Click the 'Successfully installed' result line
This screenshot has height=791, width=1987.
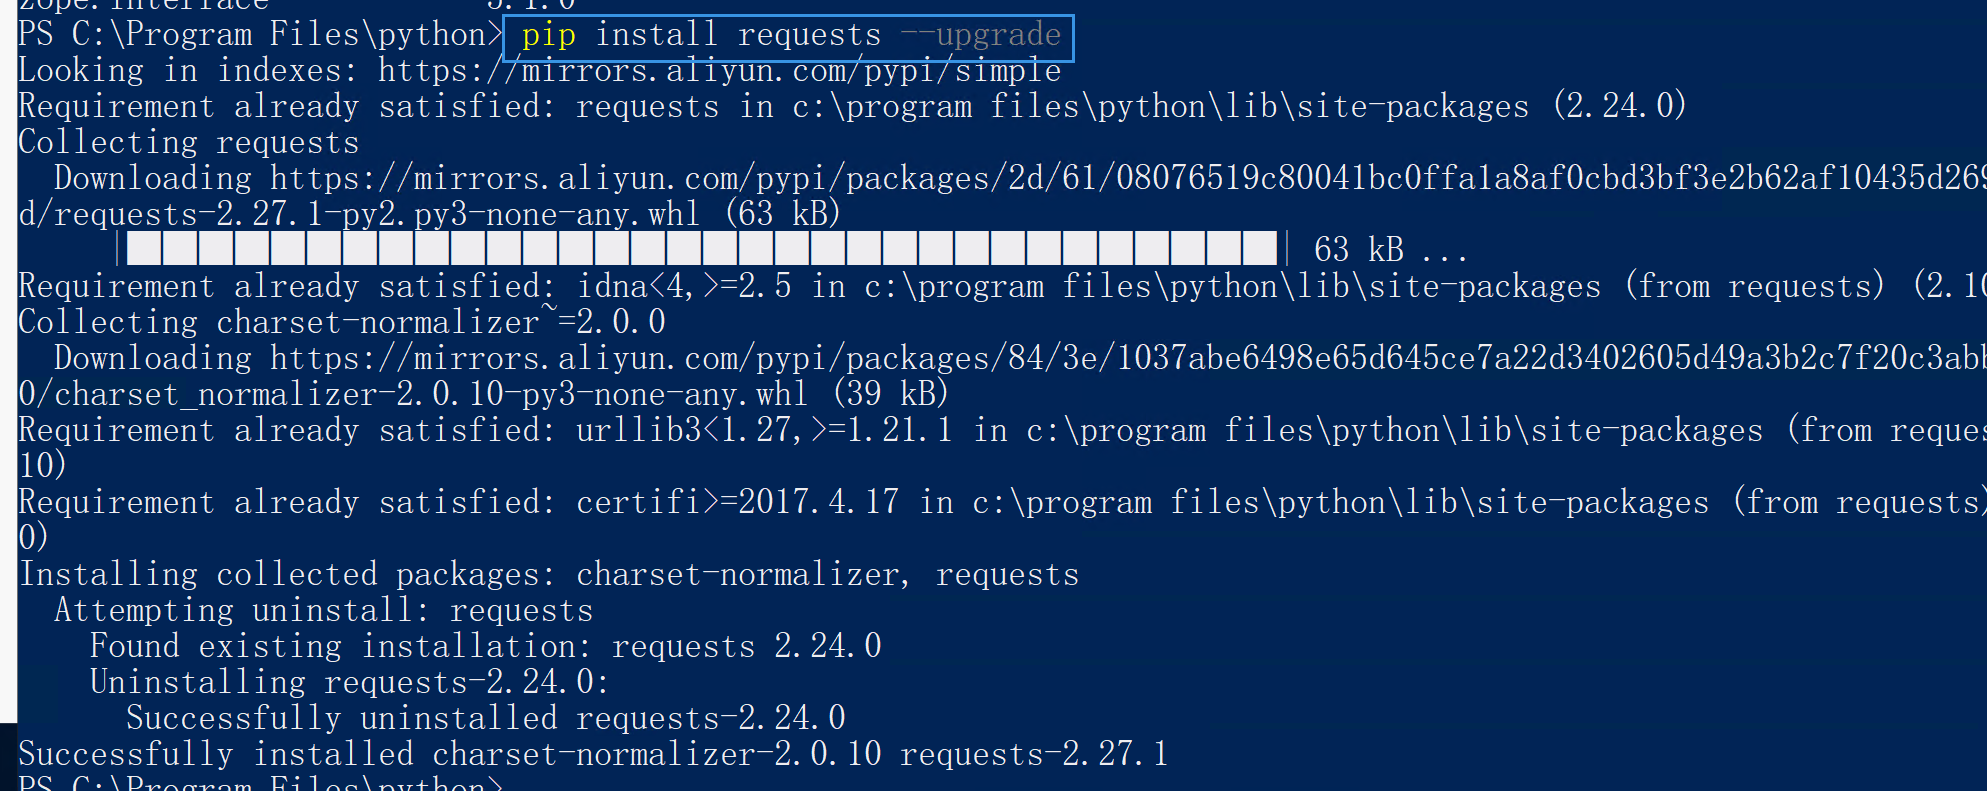593,754
